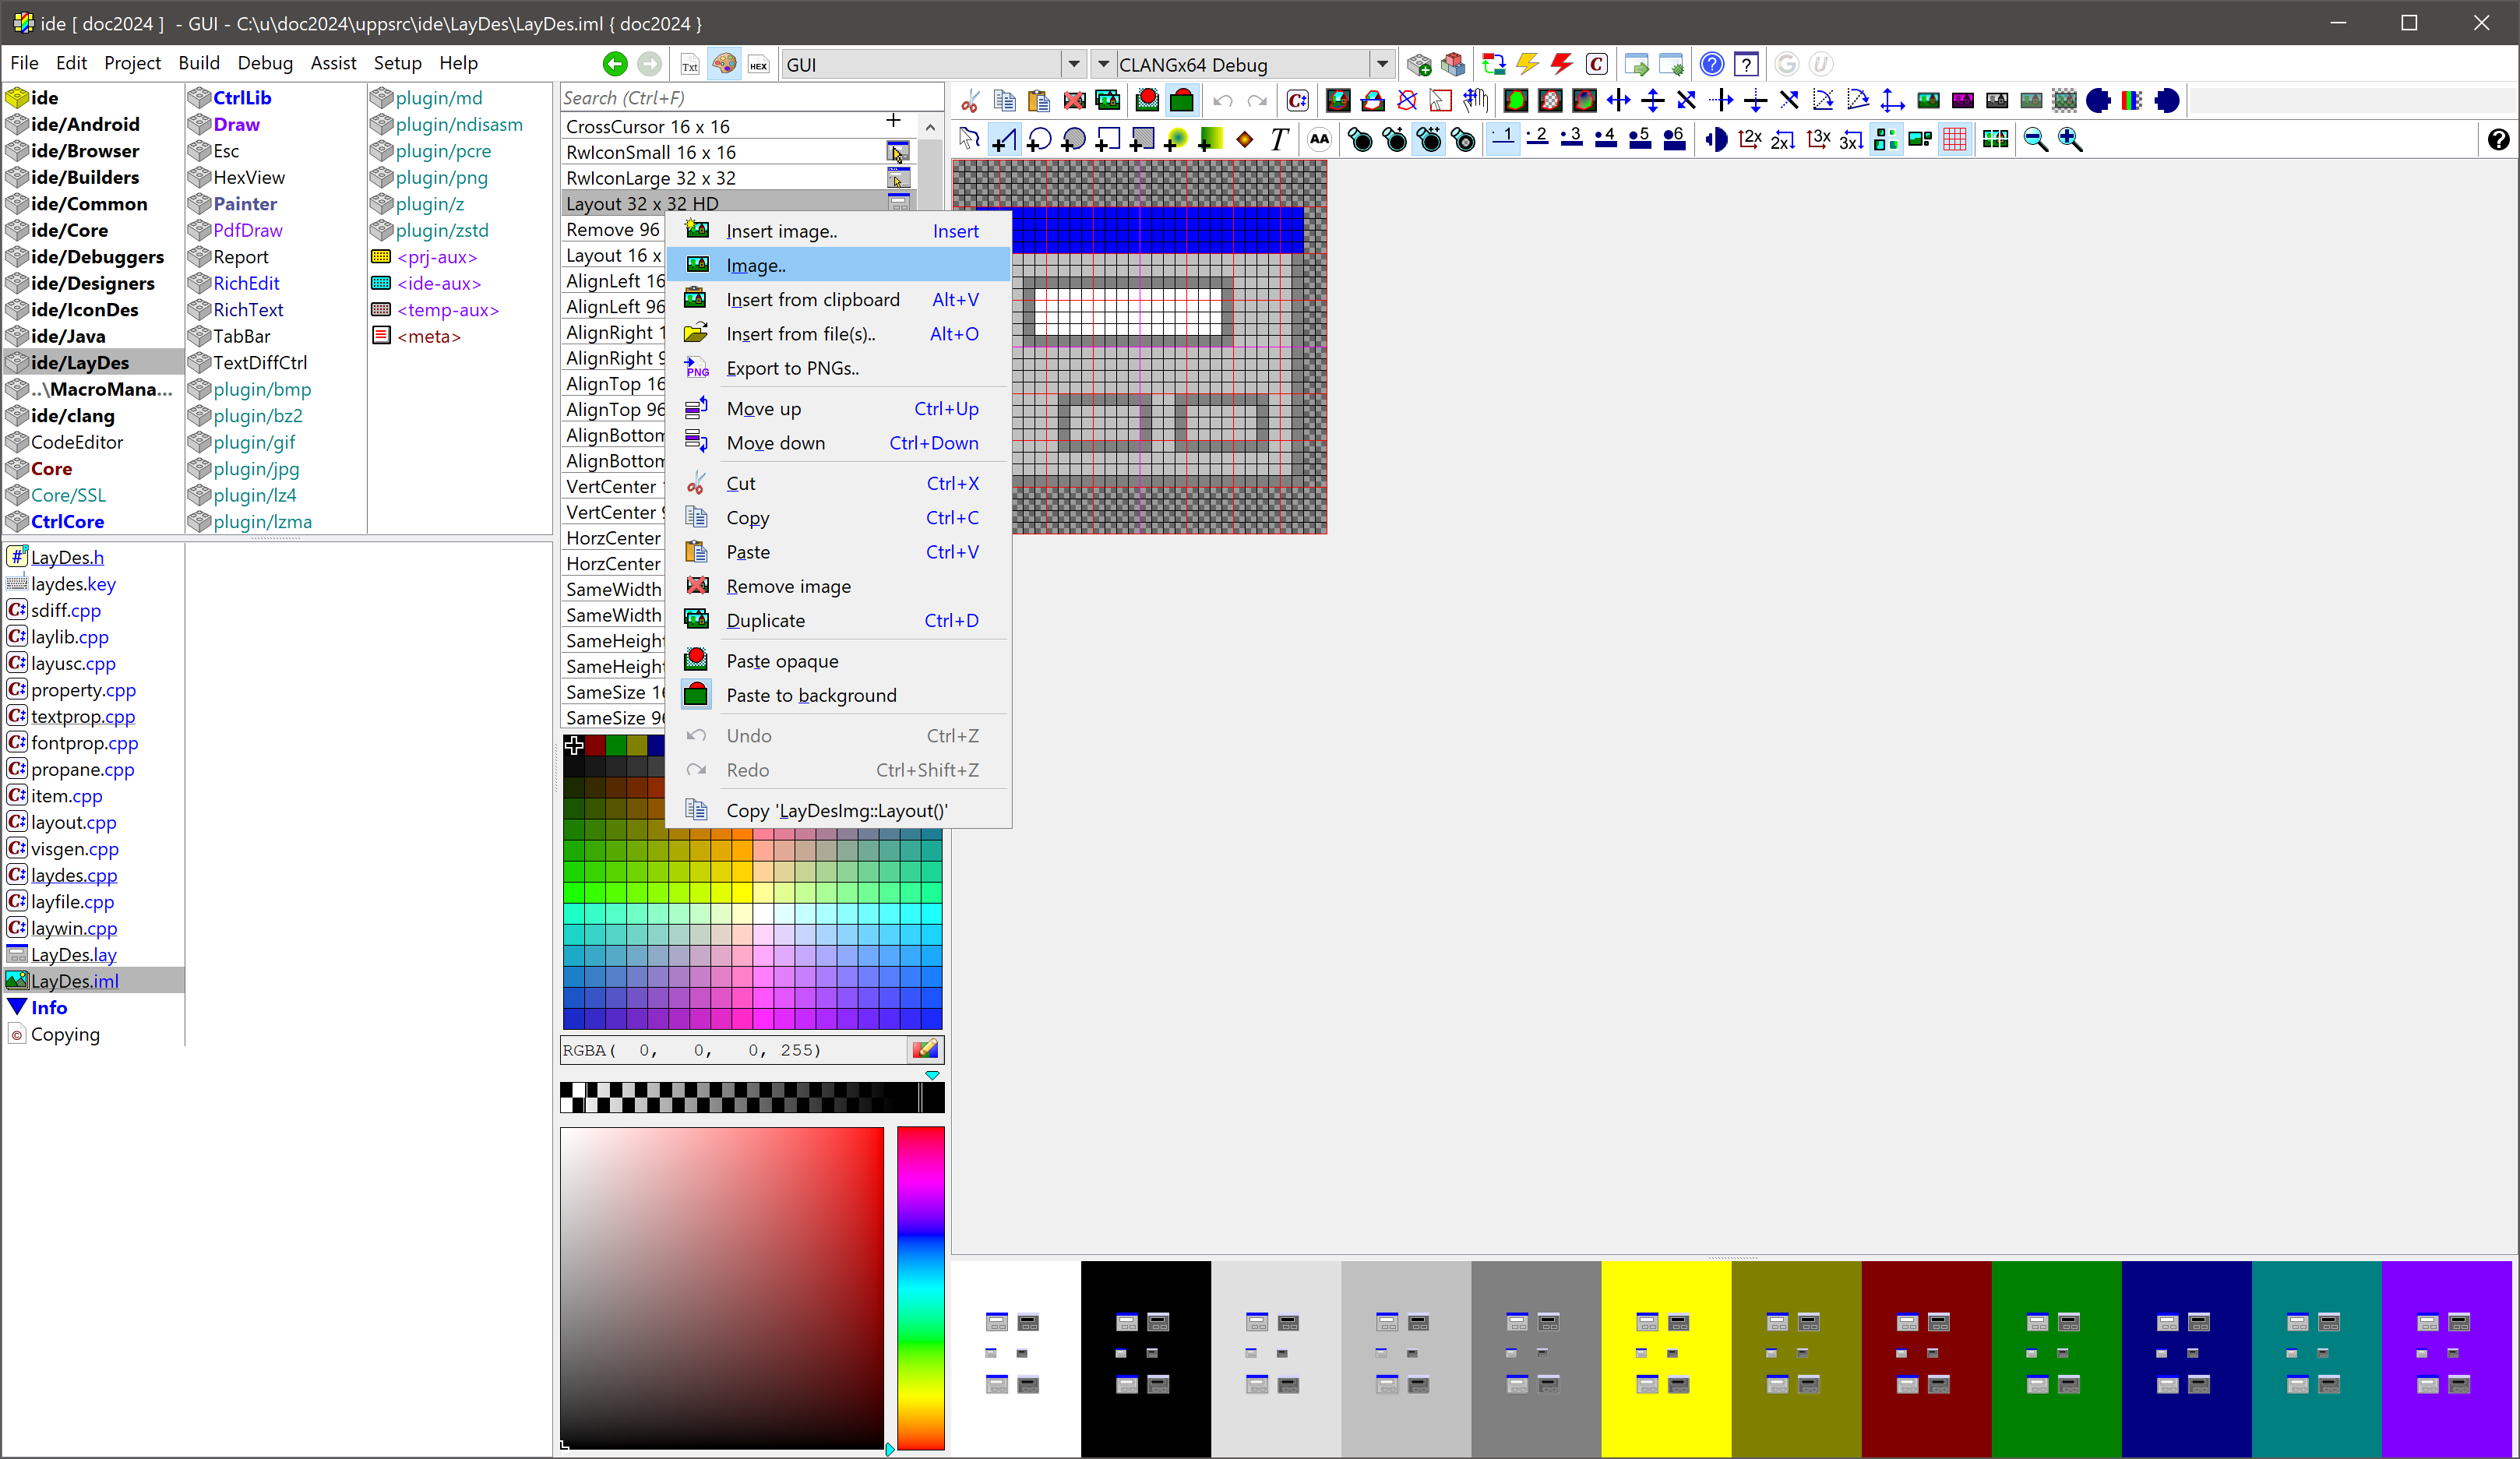Select the radial gradient fill tool

click(1177, 140)
